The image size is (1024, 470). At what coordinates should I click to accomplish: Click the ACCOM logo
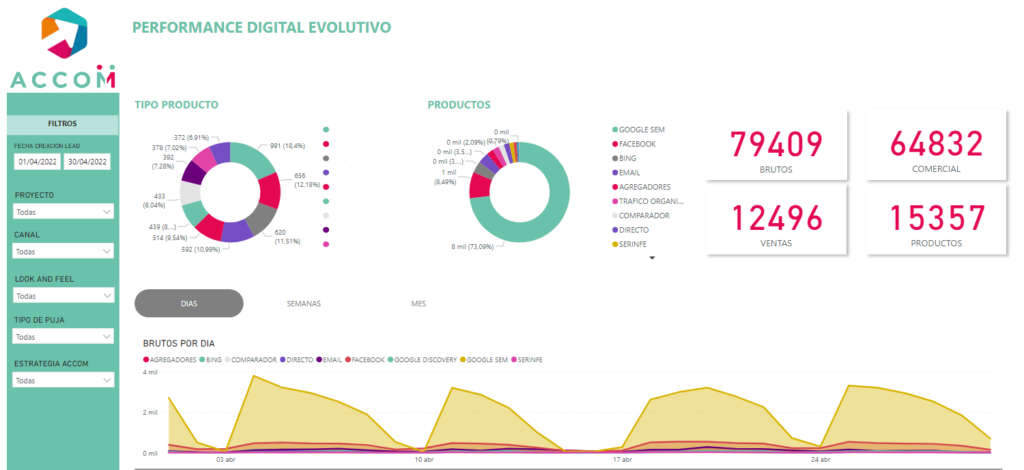tap(63, 50)
